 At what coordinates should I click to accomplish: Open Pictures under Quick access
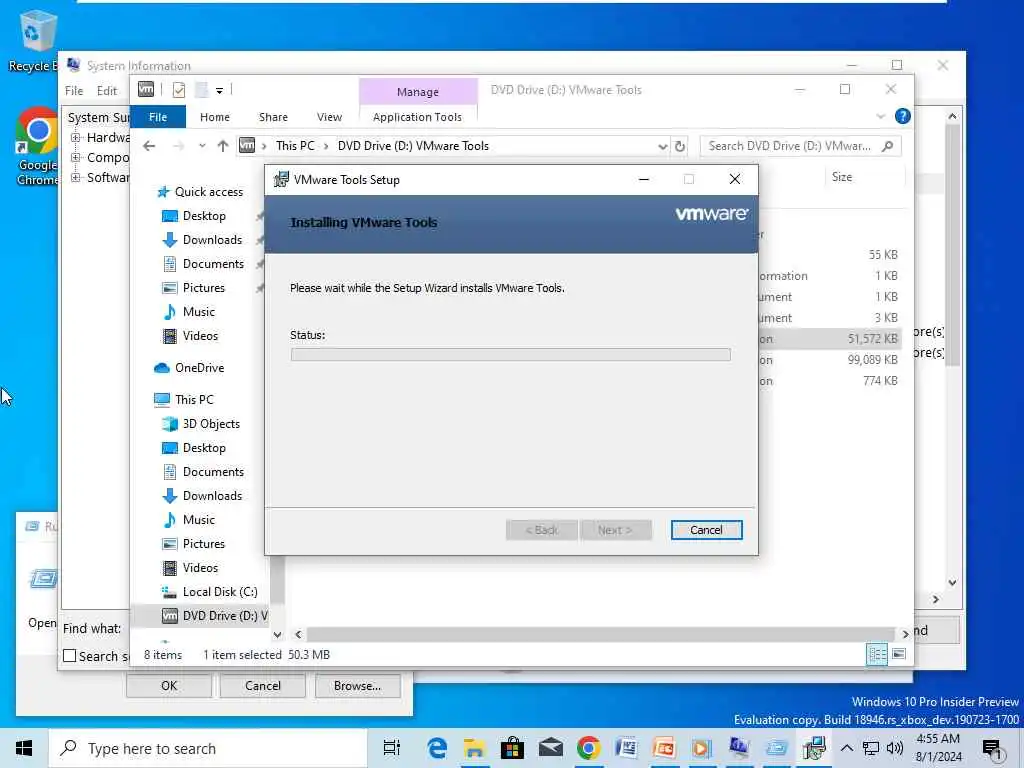tap(203, 288)
